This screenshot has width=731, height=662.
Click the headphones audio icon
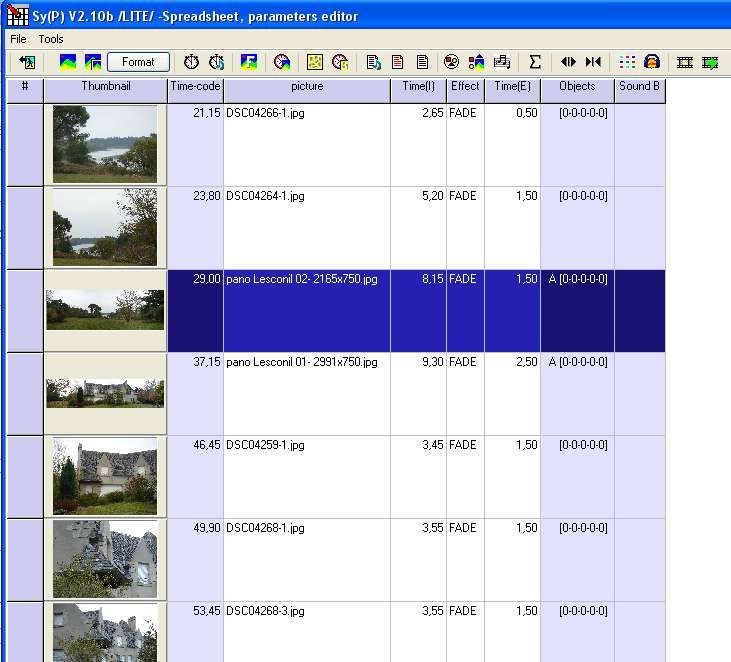[652, 62]
